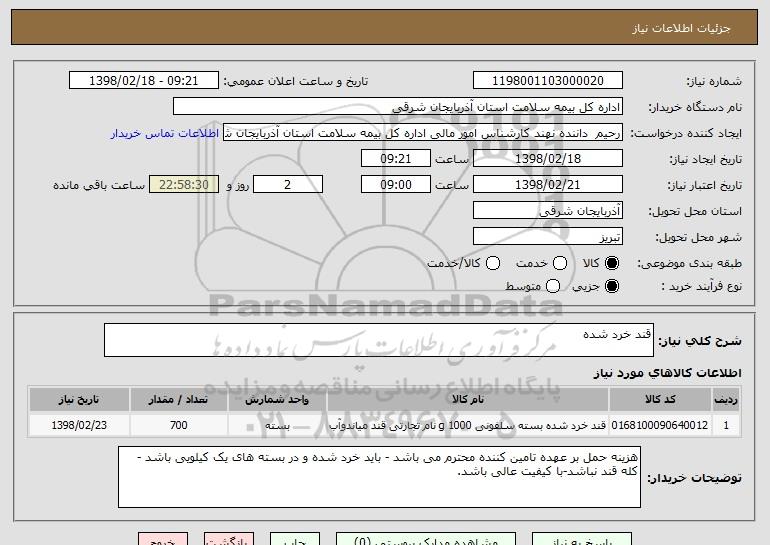Click the نام دستگاه خریدار field
This screenshot has height=545, width=770.
tap(398, 107)
